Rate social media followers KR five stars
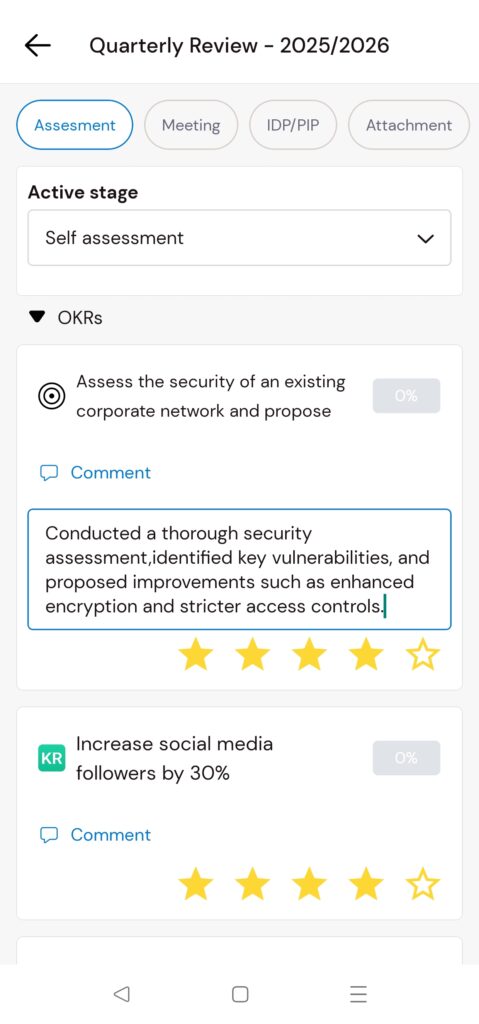Screen dimensions: 479x1024 tap(423, 884)
